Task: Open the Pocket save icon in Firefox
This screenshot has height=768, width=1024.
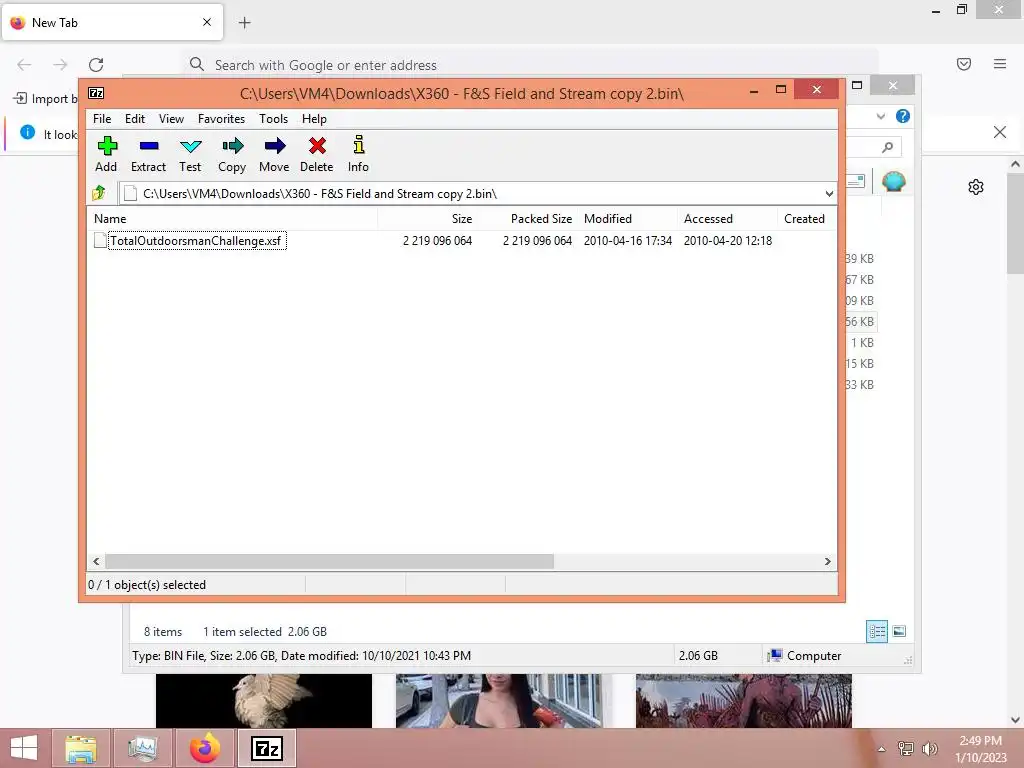Action: tap(964, 64)
